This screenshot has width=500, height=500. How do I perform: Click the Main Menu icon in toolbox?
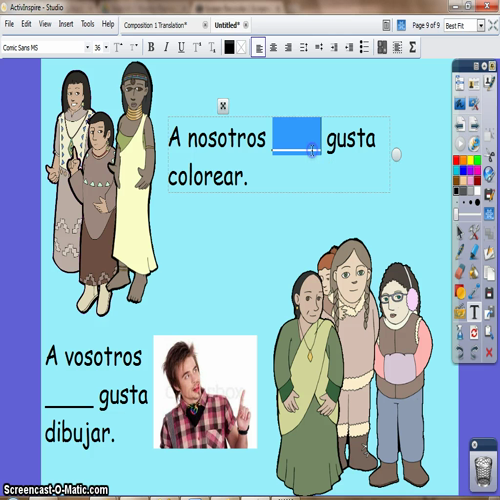(x=460, y=83)
